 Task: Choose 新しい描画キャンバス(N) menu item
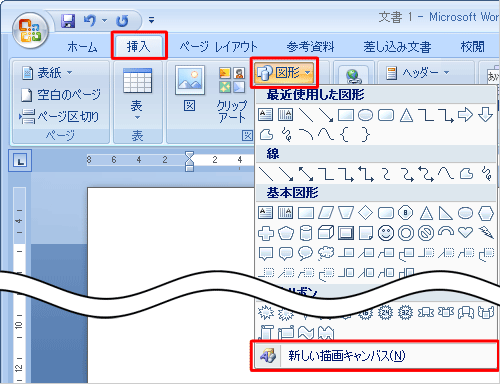click(375, 356)
